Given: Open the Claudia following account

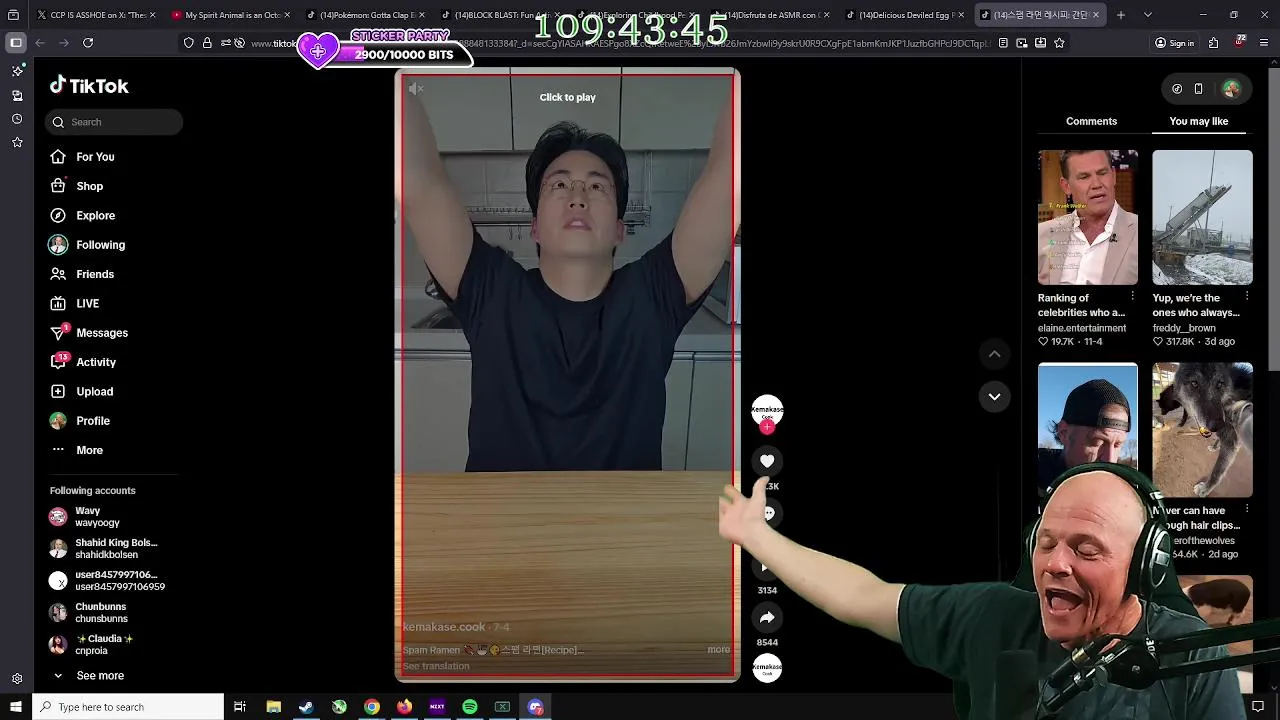Looking at the screenshot, I should coord(92,645).
